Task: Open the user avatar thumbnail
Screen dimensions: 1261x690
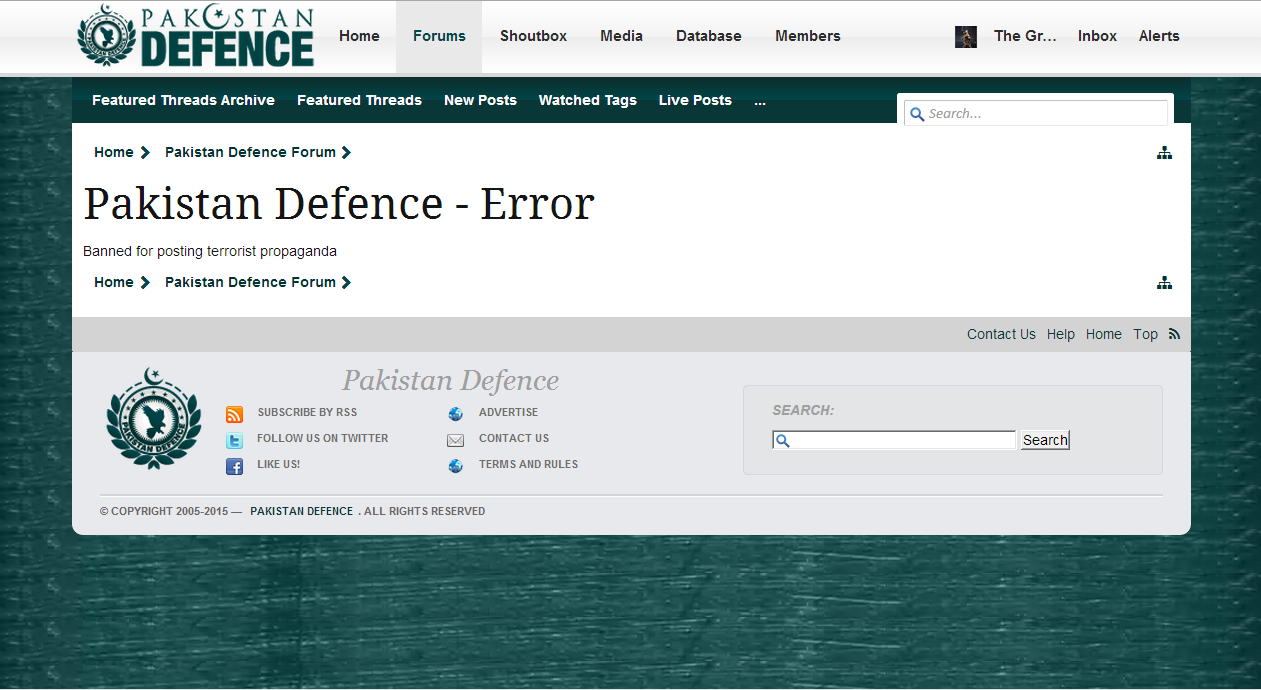Action: [966, 37]
